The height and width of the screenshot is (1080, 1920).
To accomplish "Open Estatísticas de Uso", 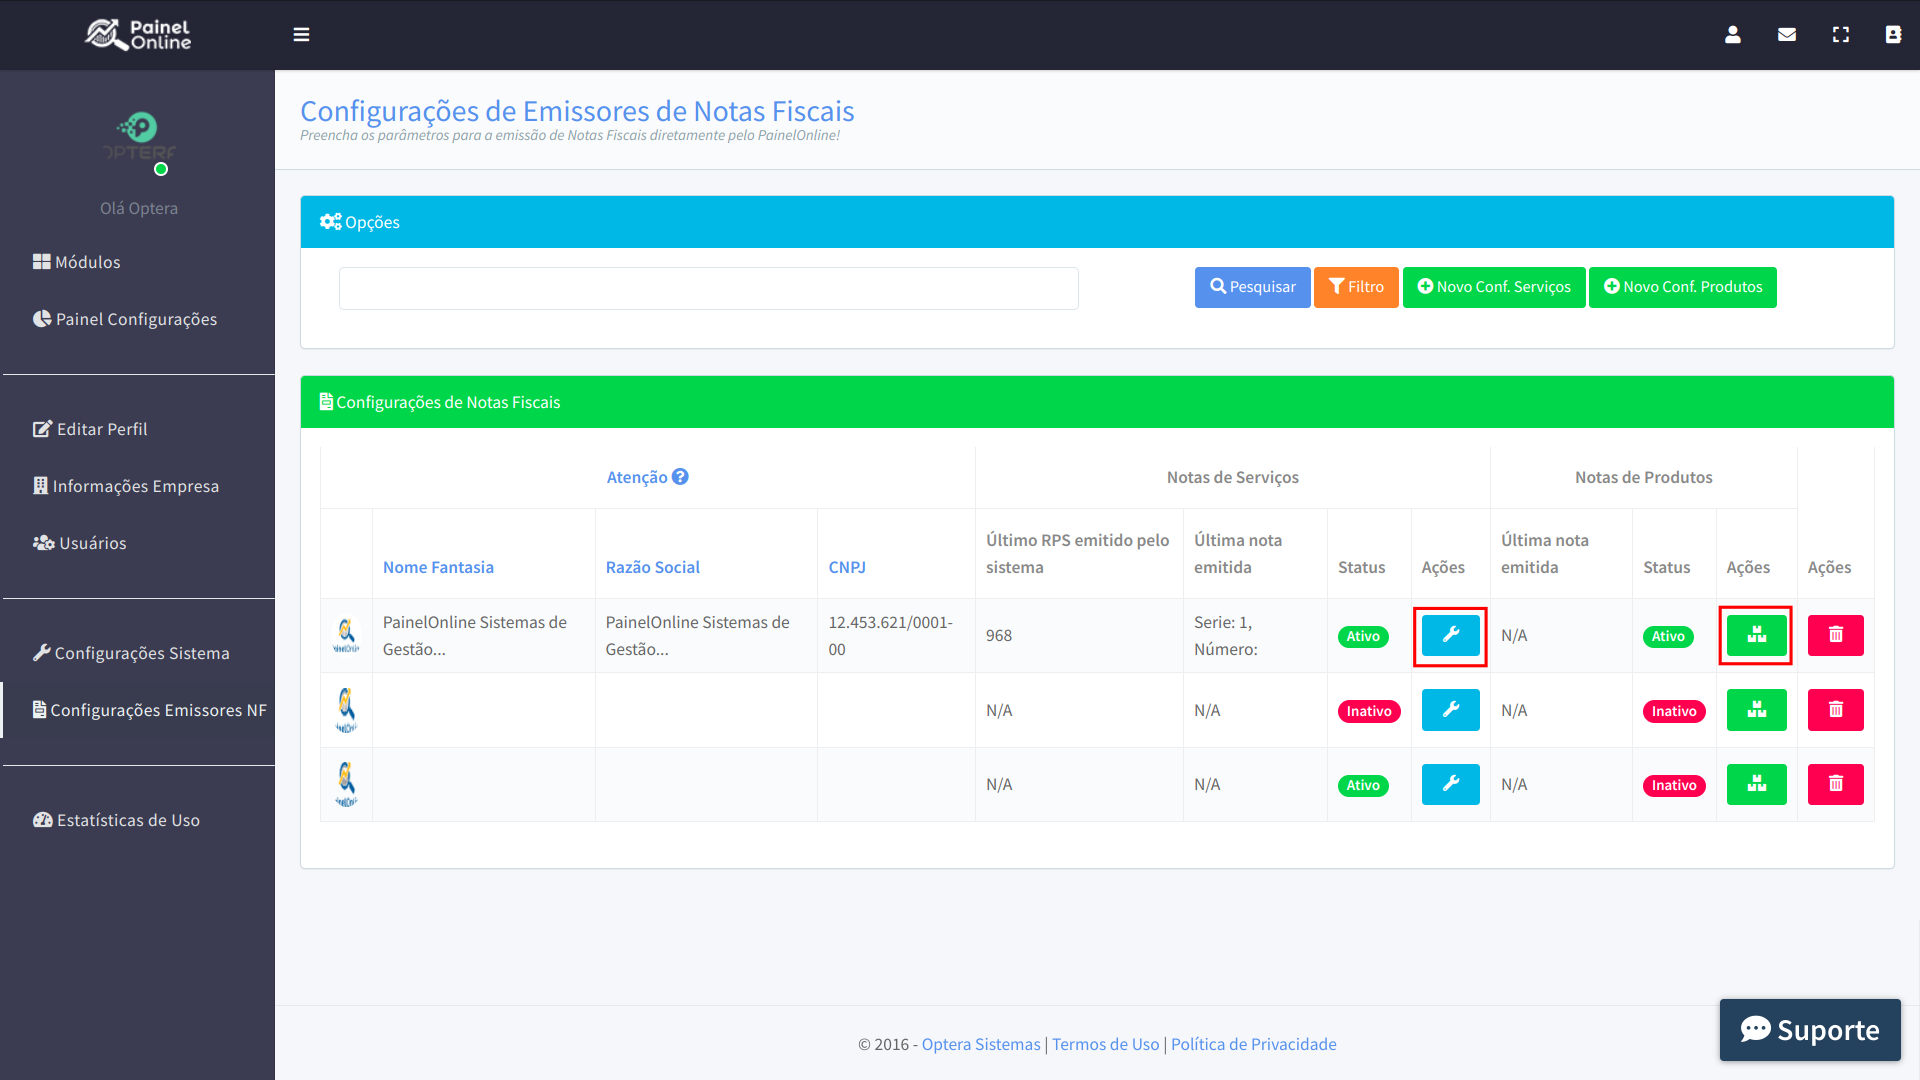I will pos(116,820).
